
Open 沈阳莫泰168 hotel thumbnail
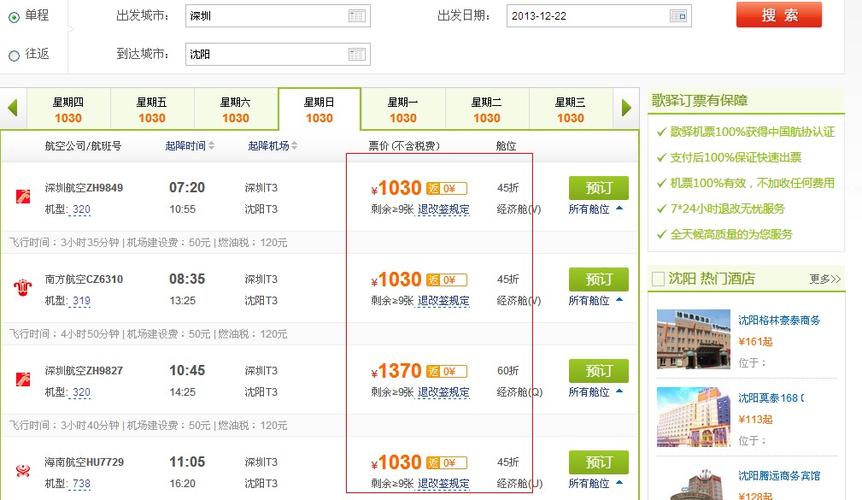point(694,417)
